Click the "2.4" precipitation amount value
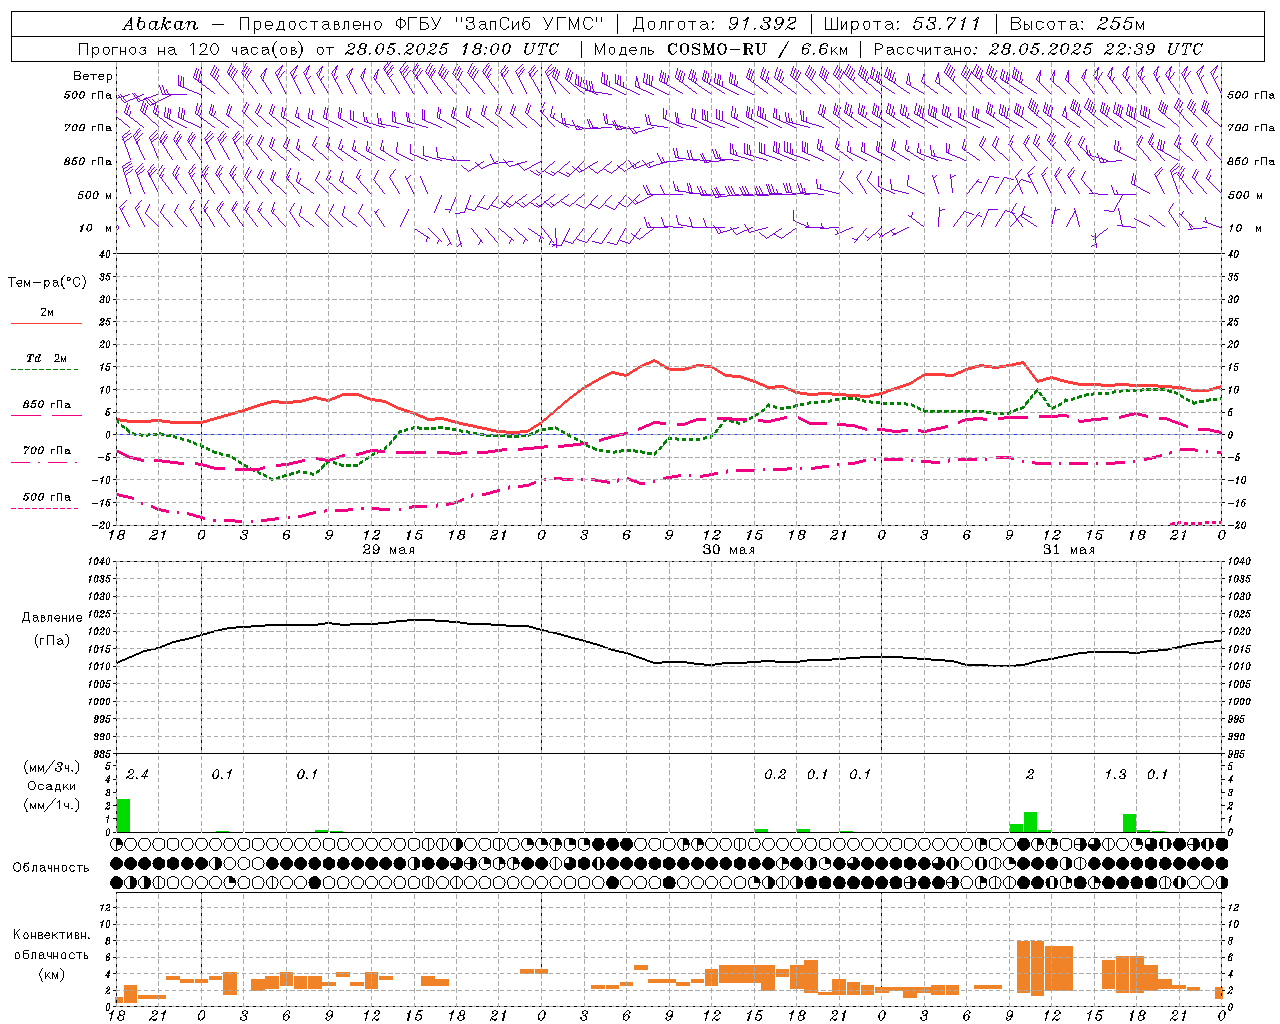This screenshot has height=1024, width=1280. click(x=137, y=774)
